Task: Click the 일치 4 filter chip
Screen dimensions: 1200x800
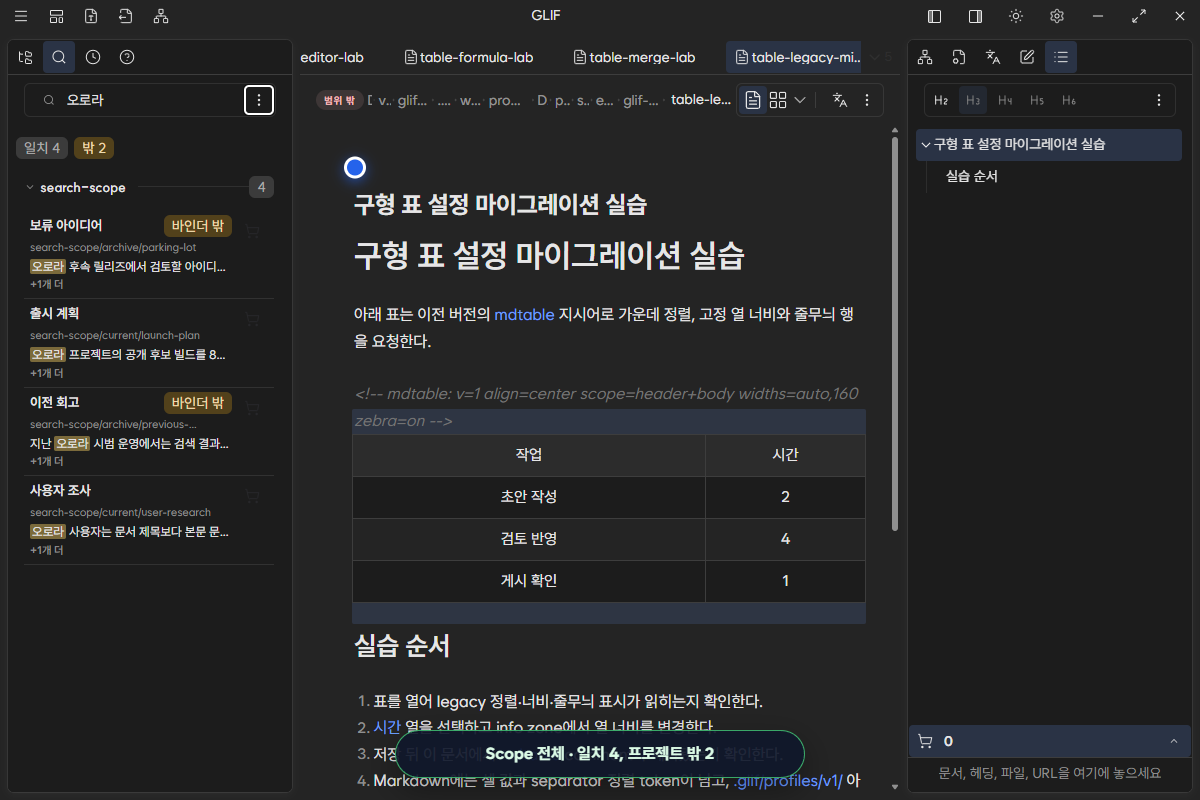Action: click(x=42, y=148)
